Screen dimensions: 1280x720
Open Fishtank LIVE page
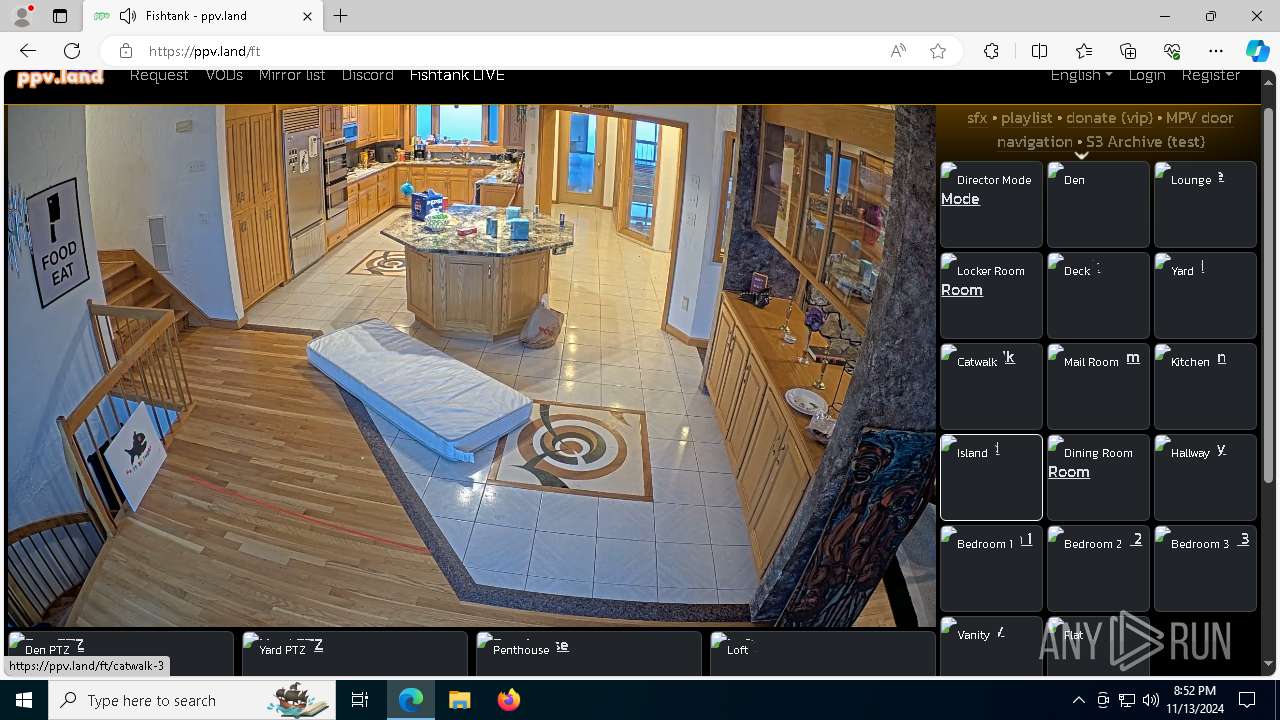pyautogui.click(x=457, y=75)
